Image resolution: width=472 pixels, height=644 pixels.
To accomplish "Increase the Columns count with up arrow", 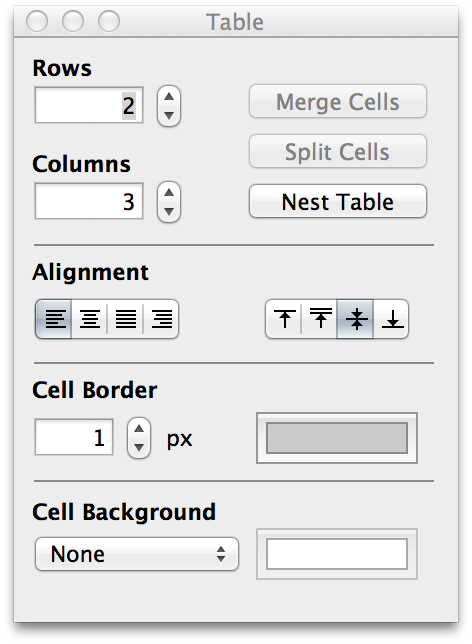I will tap(169, 192).
